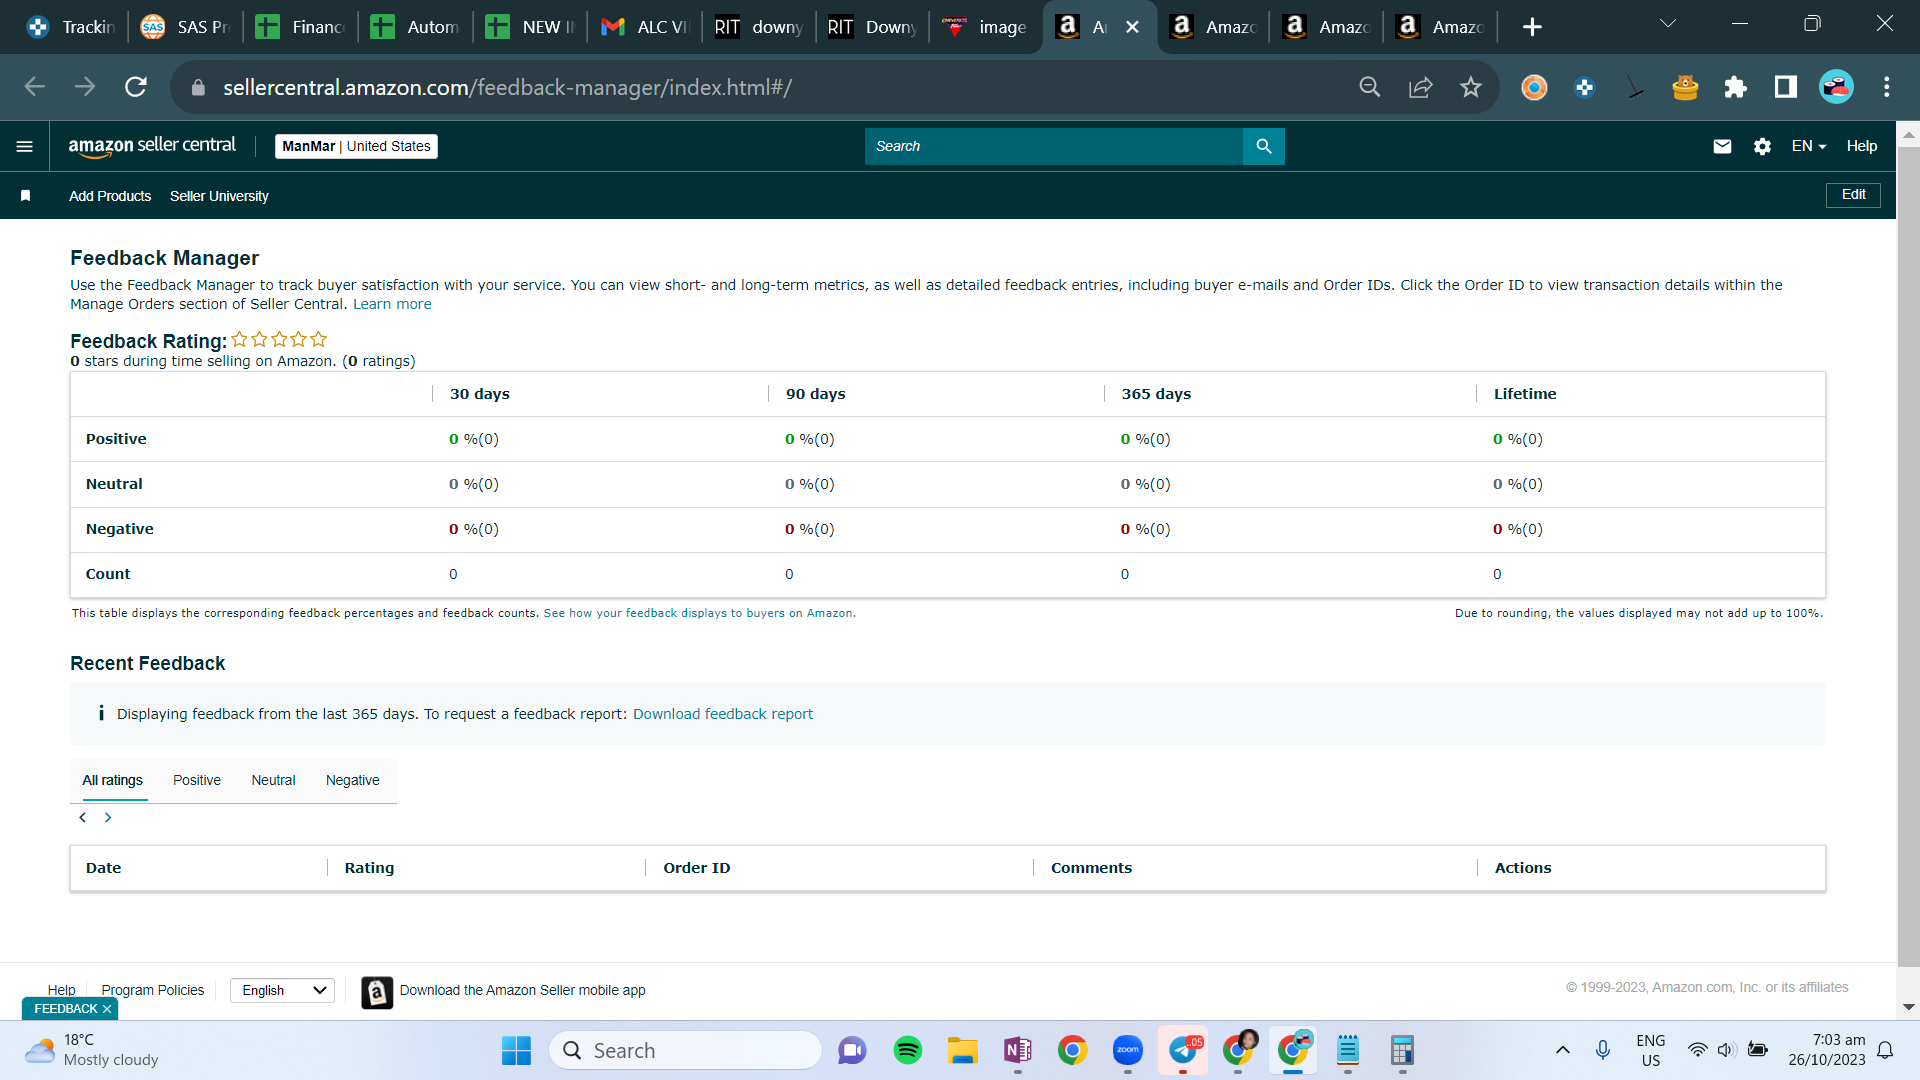Click the browser zoom magnifier icon in the address bar
The width and height of the screenshot is (1920, 1080).
[1370, 87]
